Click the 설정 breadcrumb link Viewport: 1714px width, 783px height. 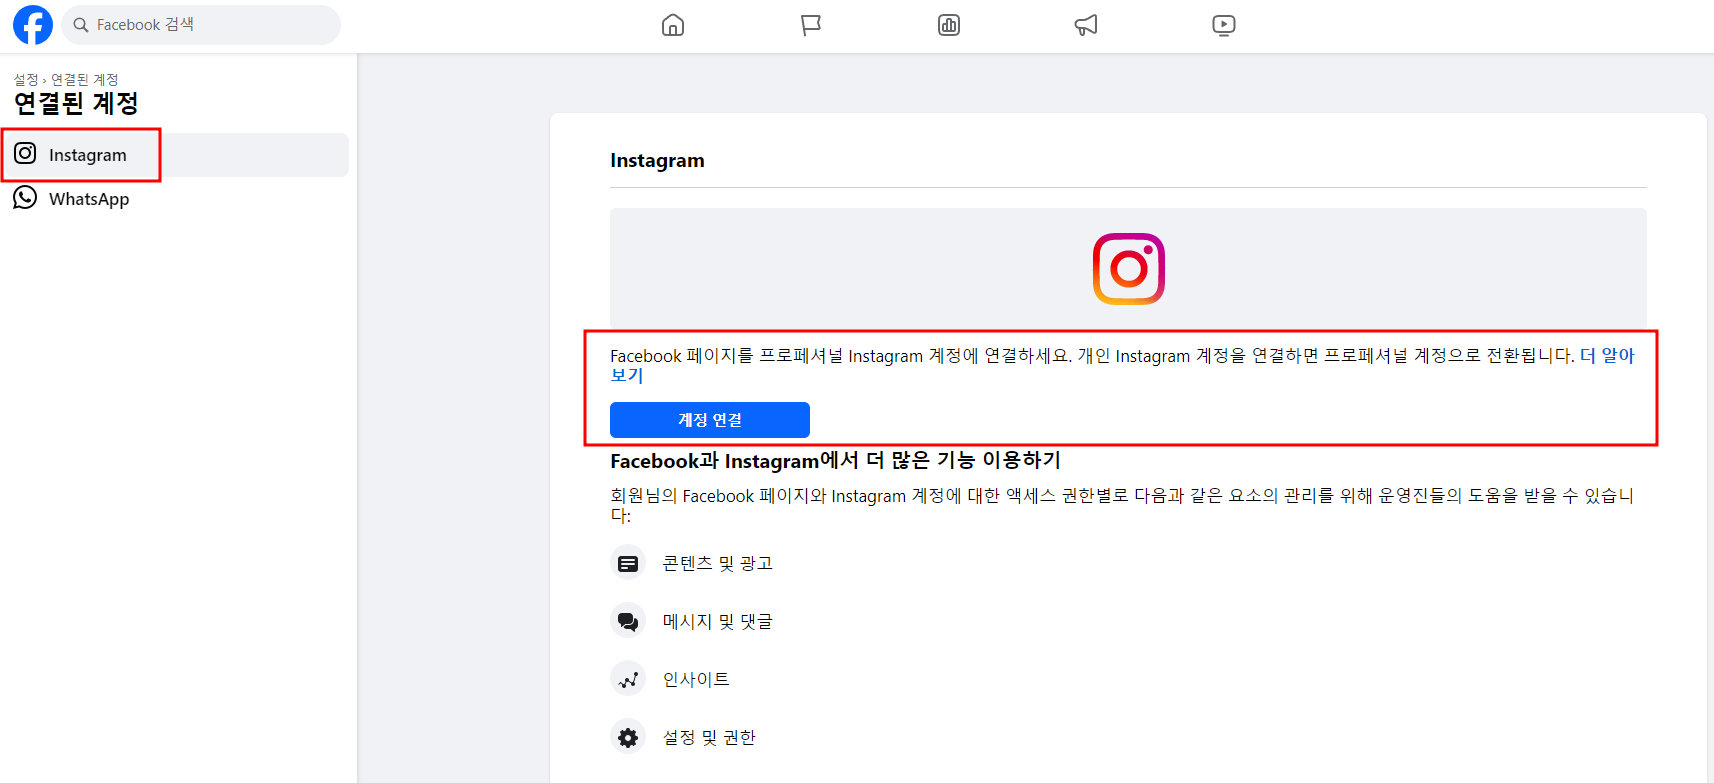(x=26, y=79)
